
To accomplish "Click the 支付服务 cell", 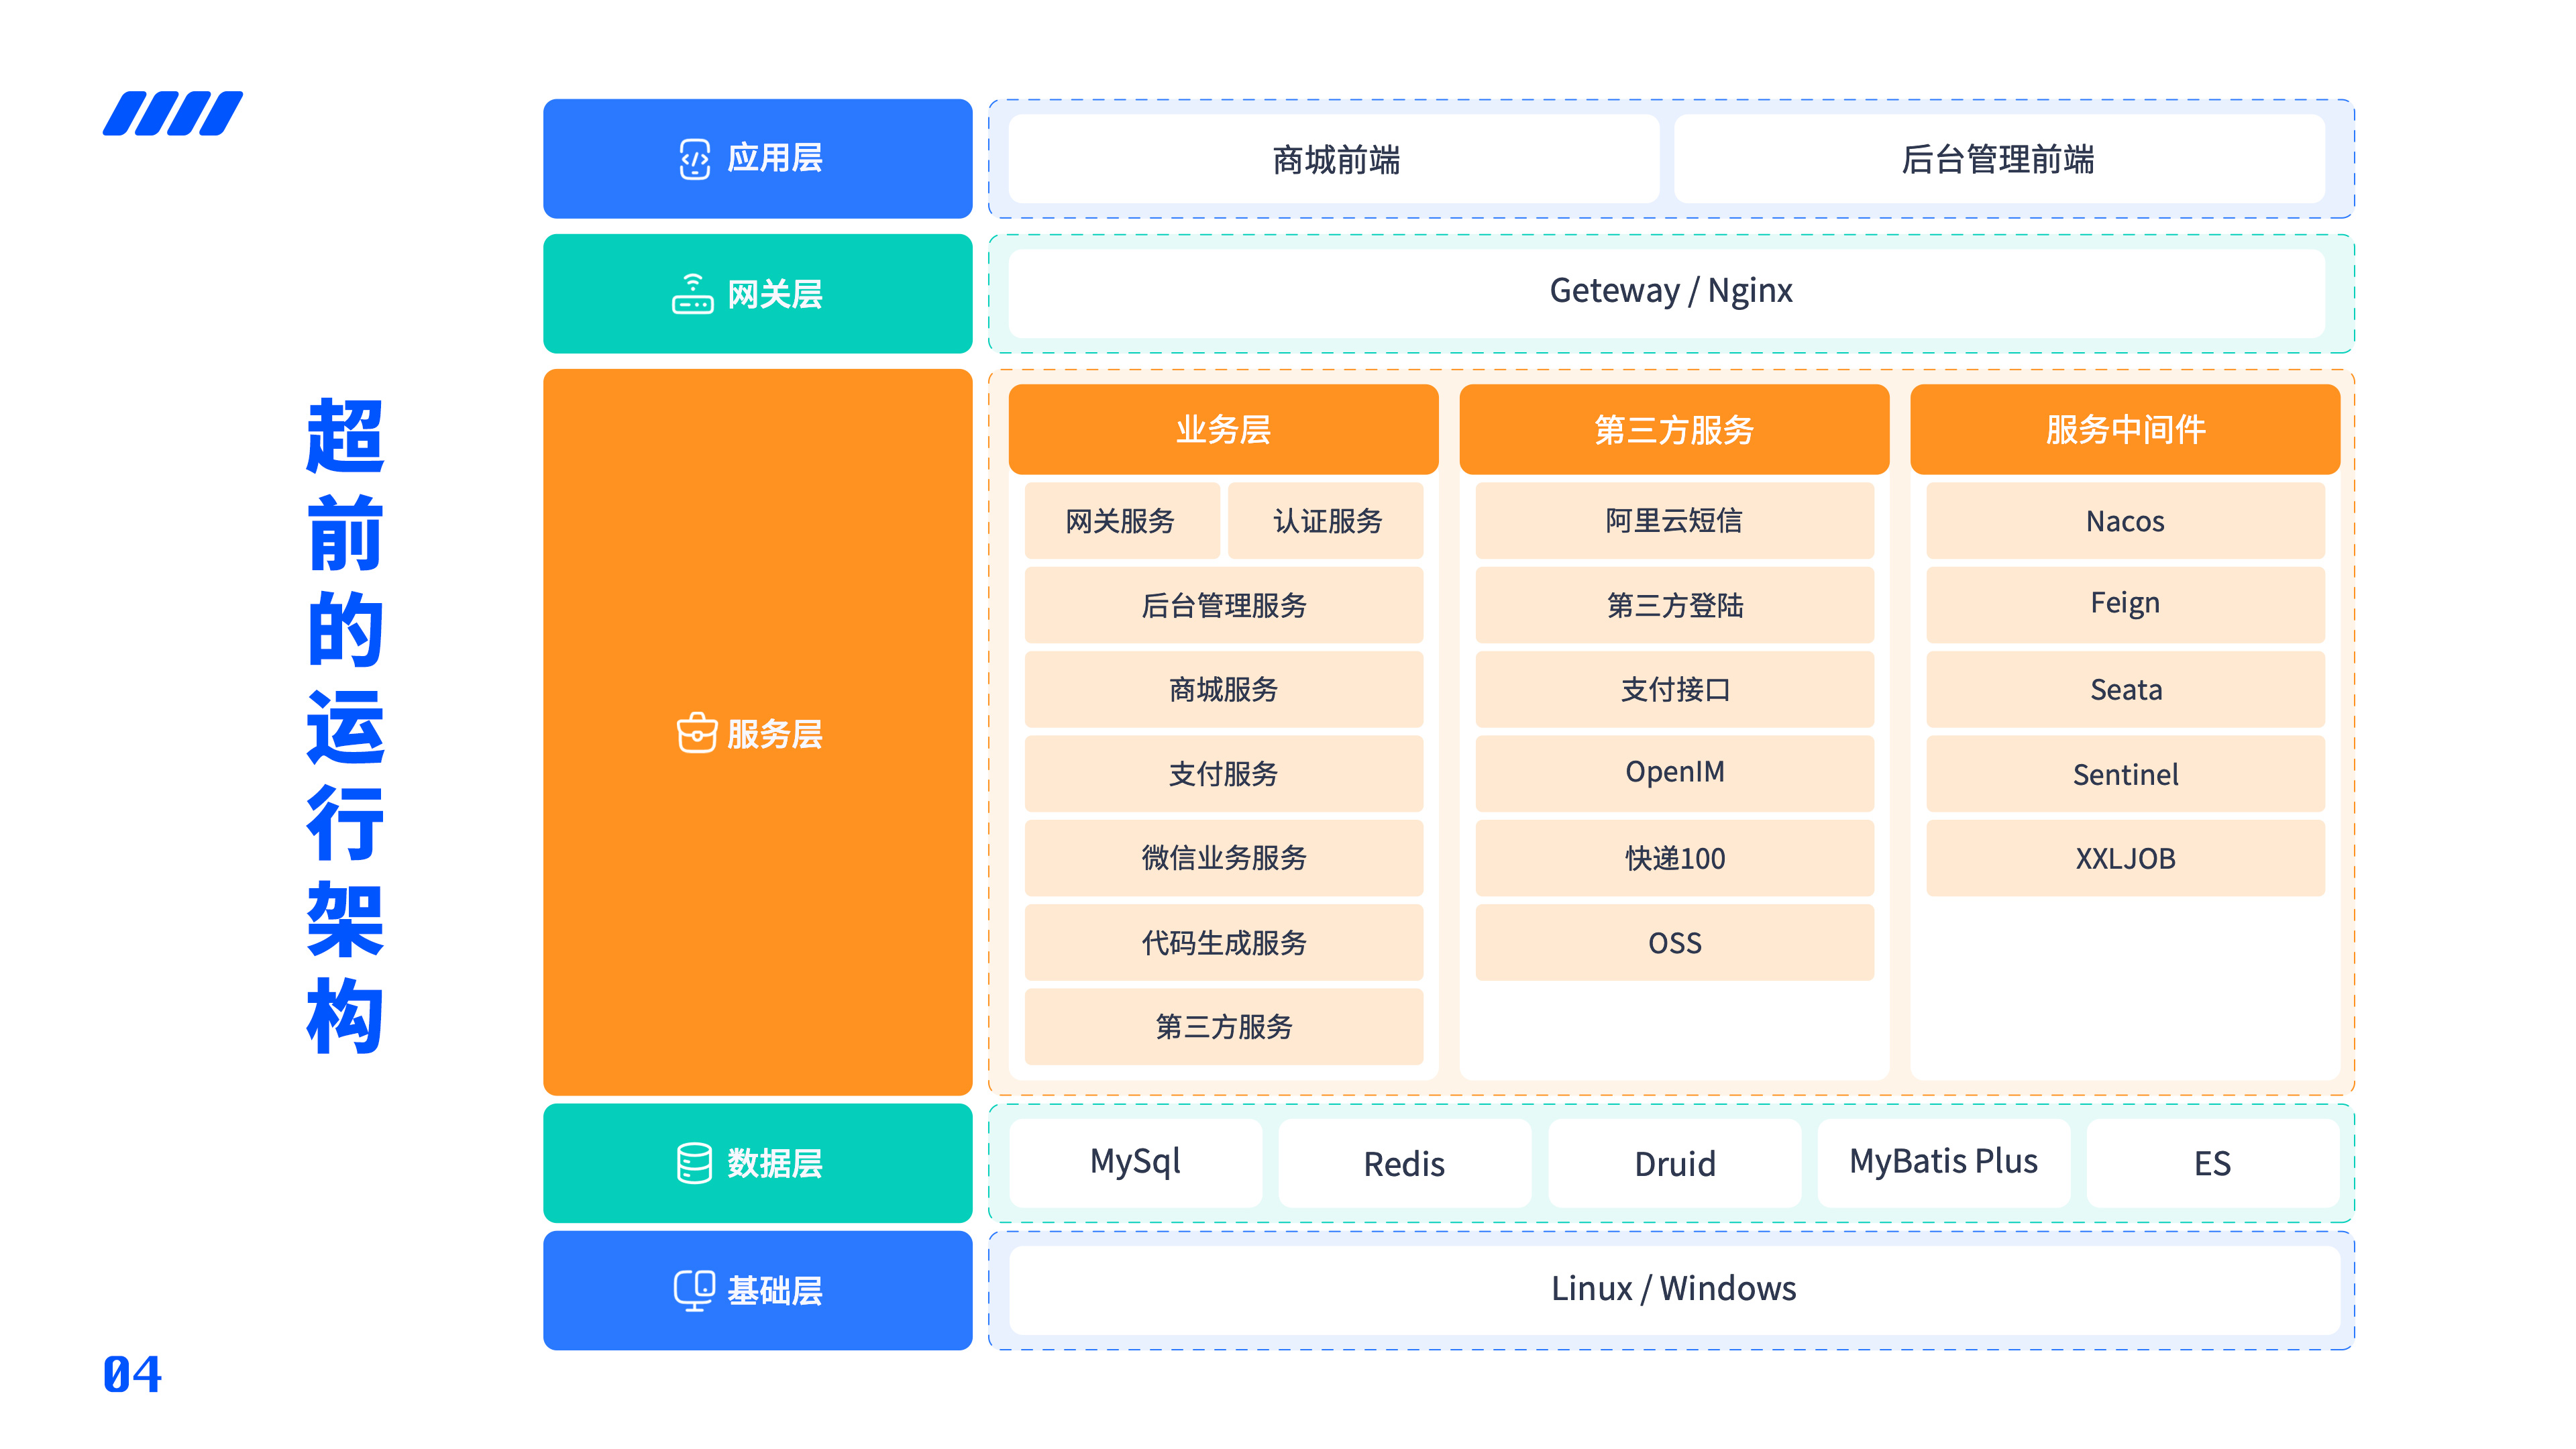I will [1224, 774].
